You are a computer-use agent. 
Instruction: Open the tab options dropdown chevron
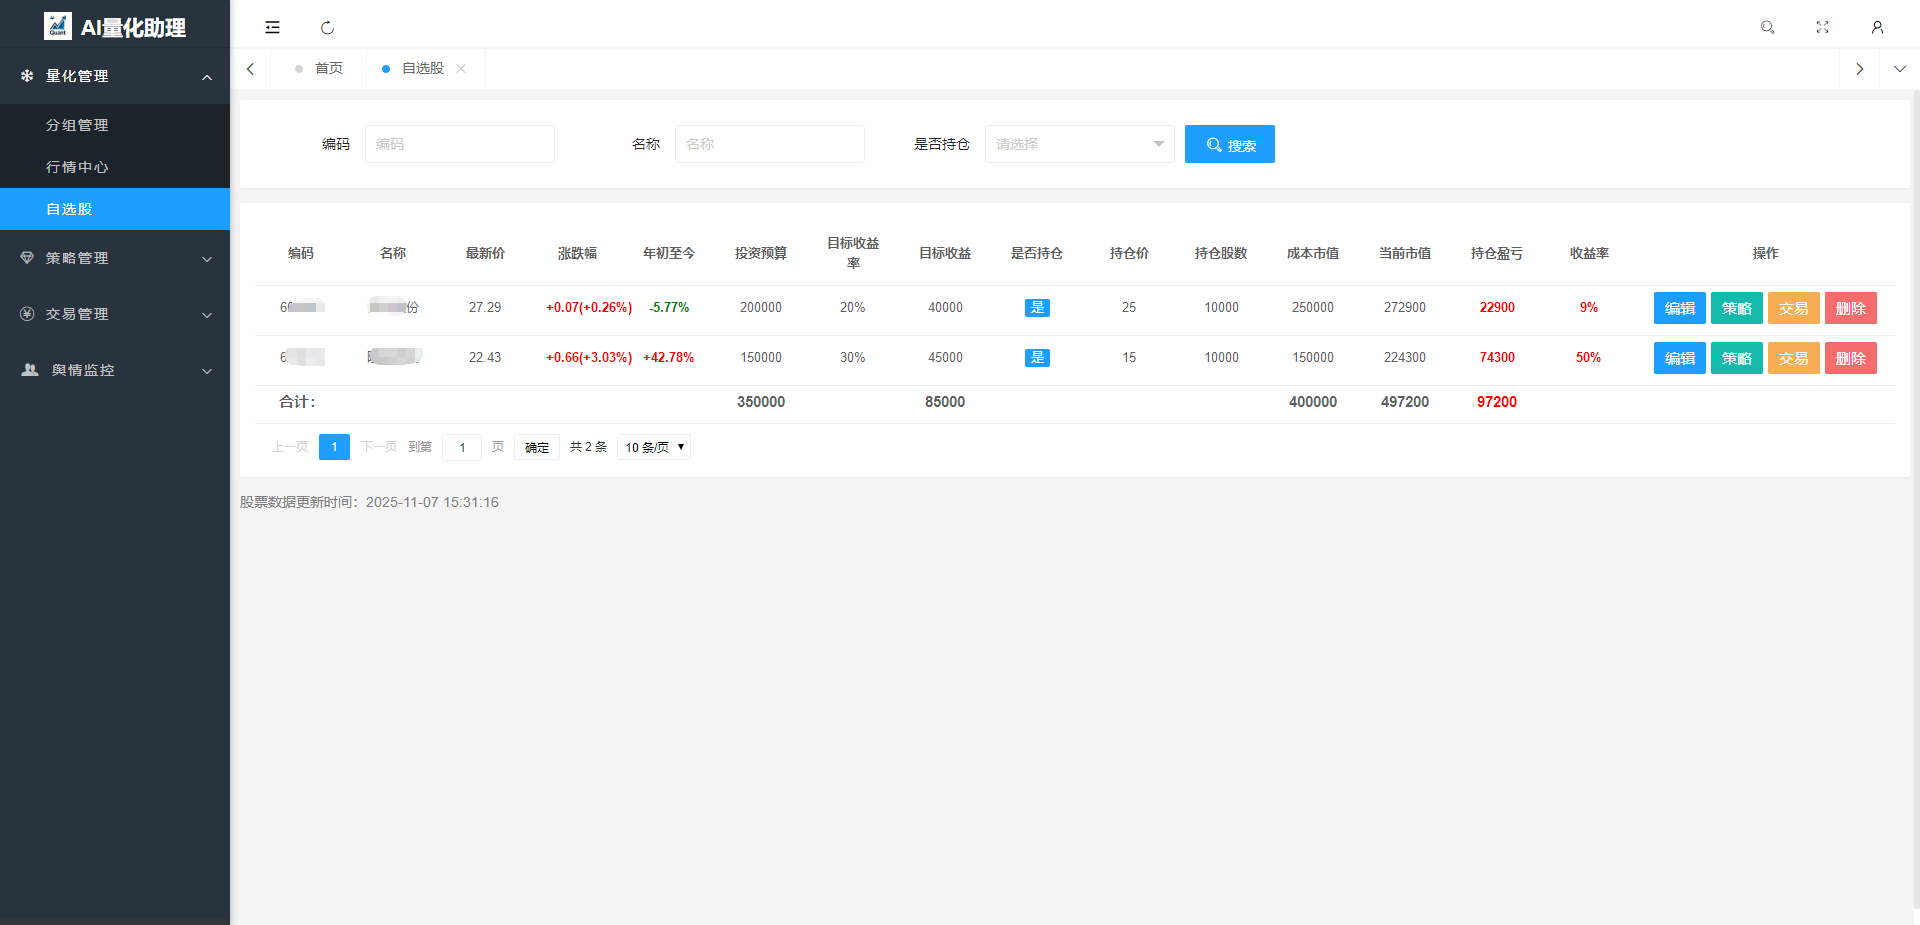coord(1899,69)
